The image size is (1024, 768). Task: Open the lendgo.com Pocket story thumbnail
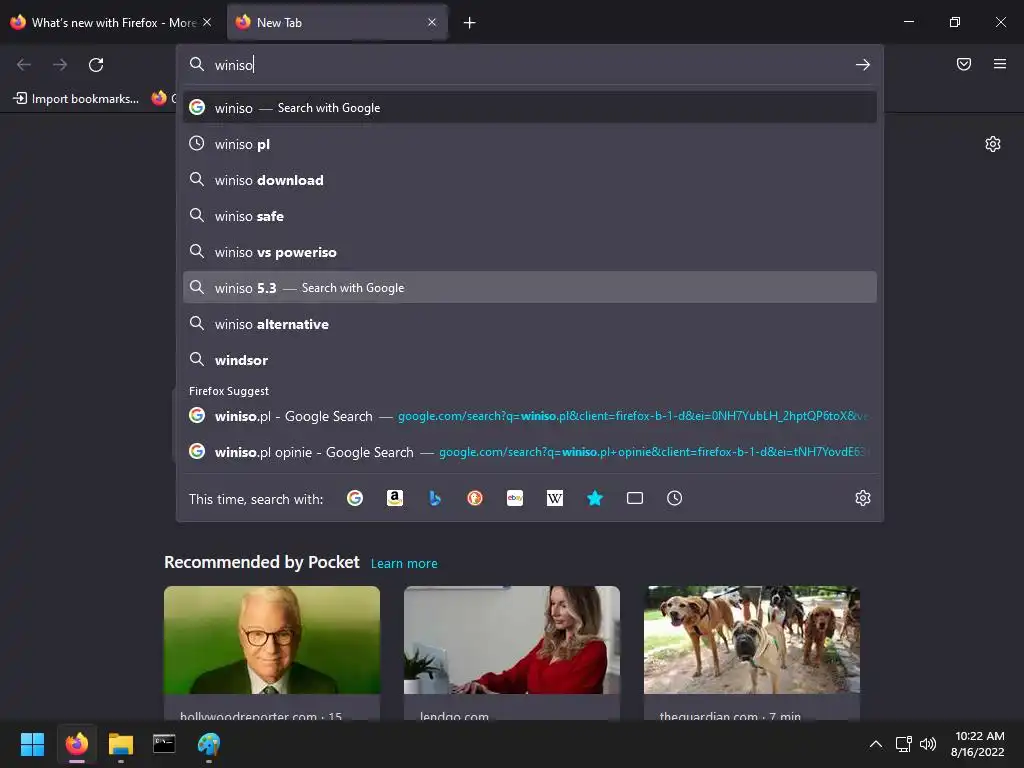coord(512,640)
